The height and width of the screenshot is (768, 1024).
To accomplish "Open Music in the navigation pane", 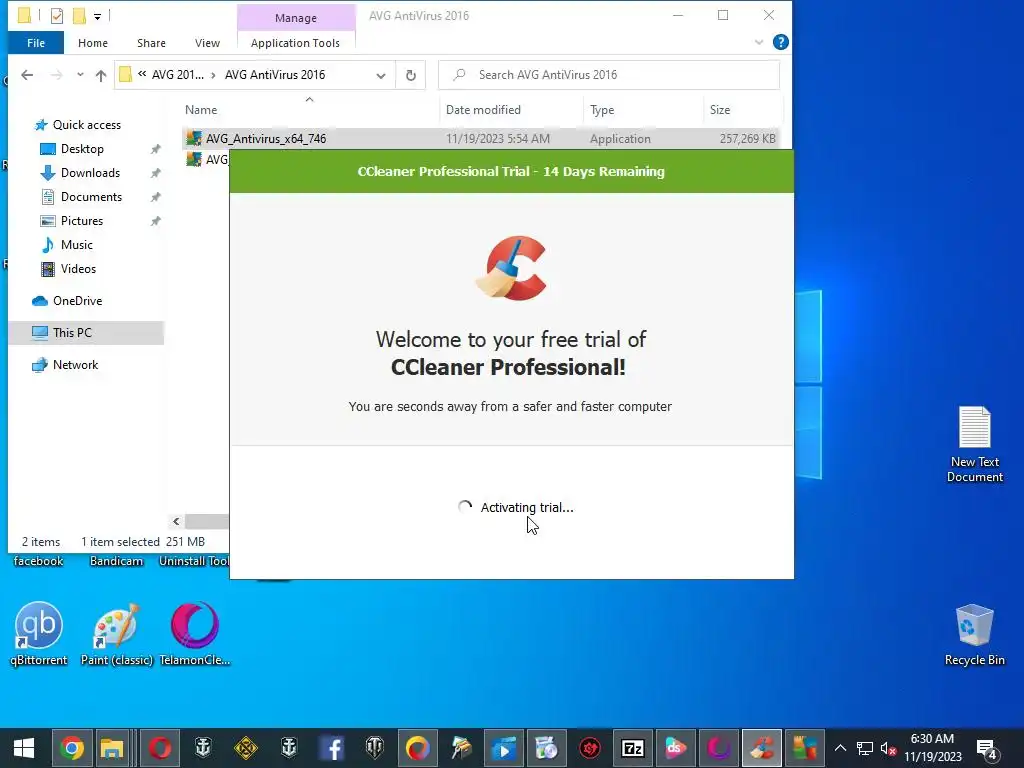I will 76,245.
